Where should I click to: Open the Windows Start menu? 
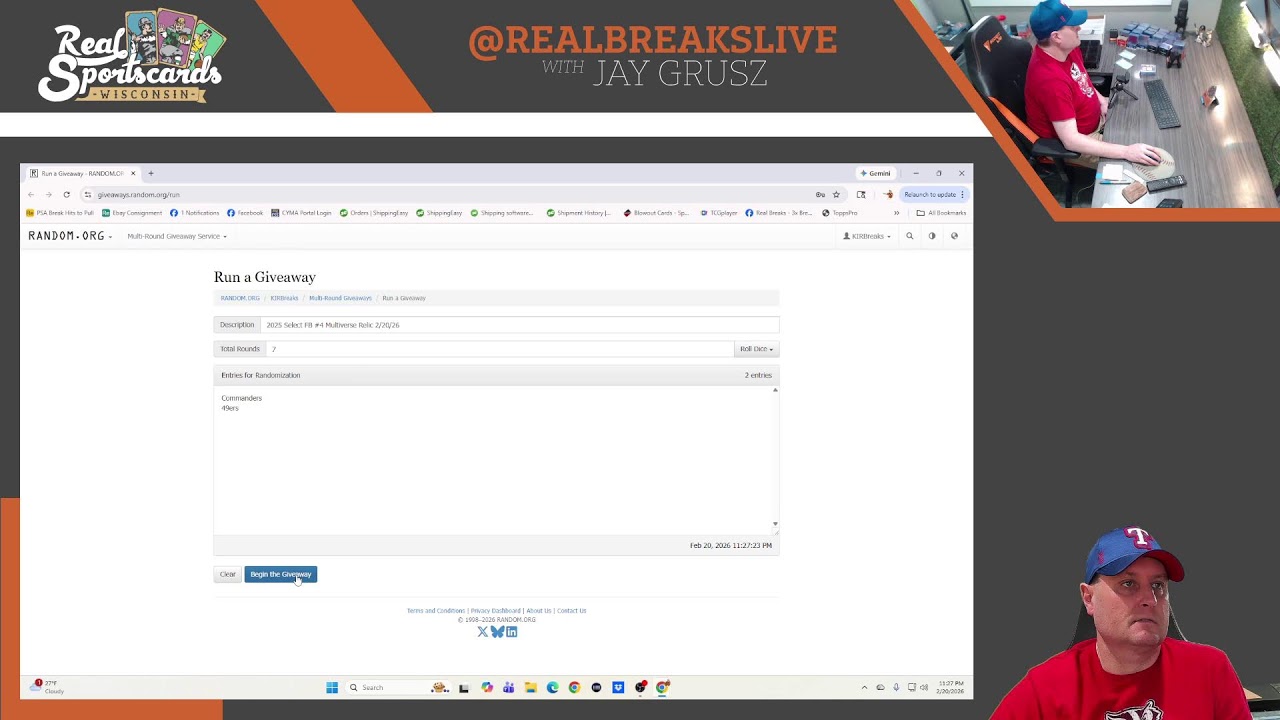(332, 688)
